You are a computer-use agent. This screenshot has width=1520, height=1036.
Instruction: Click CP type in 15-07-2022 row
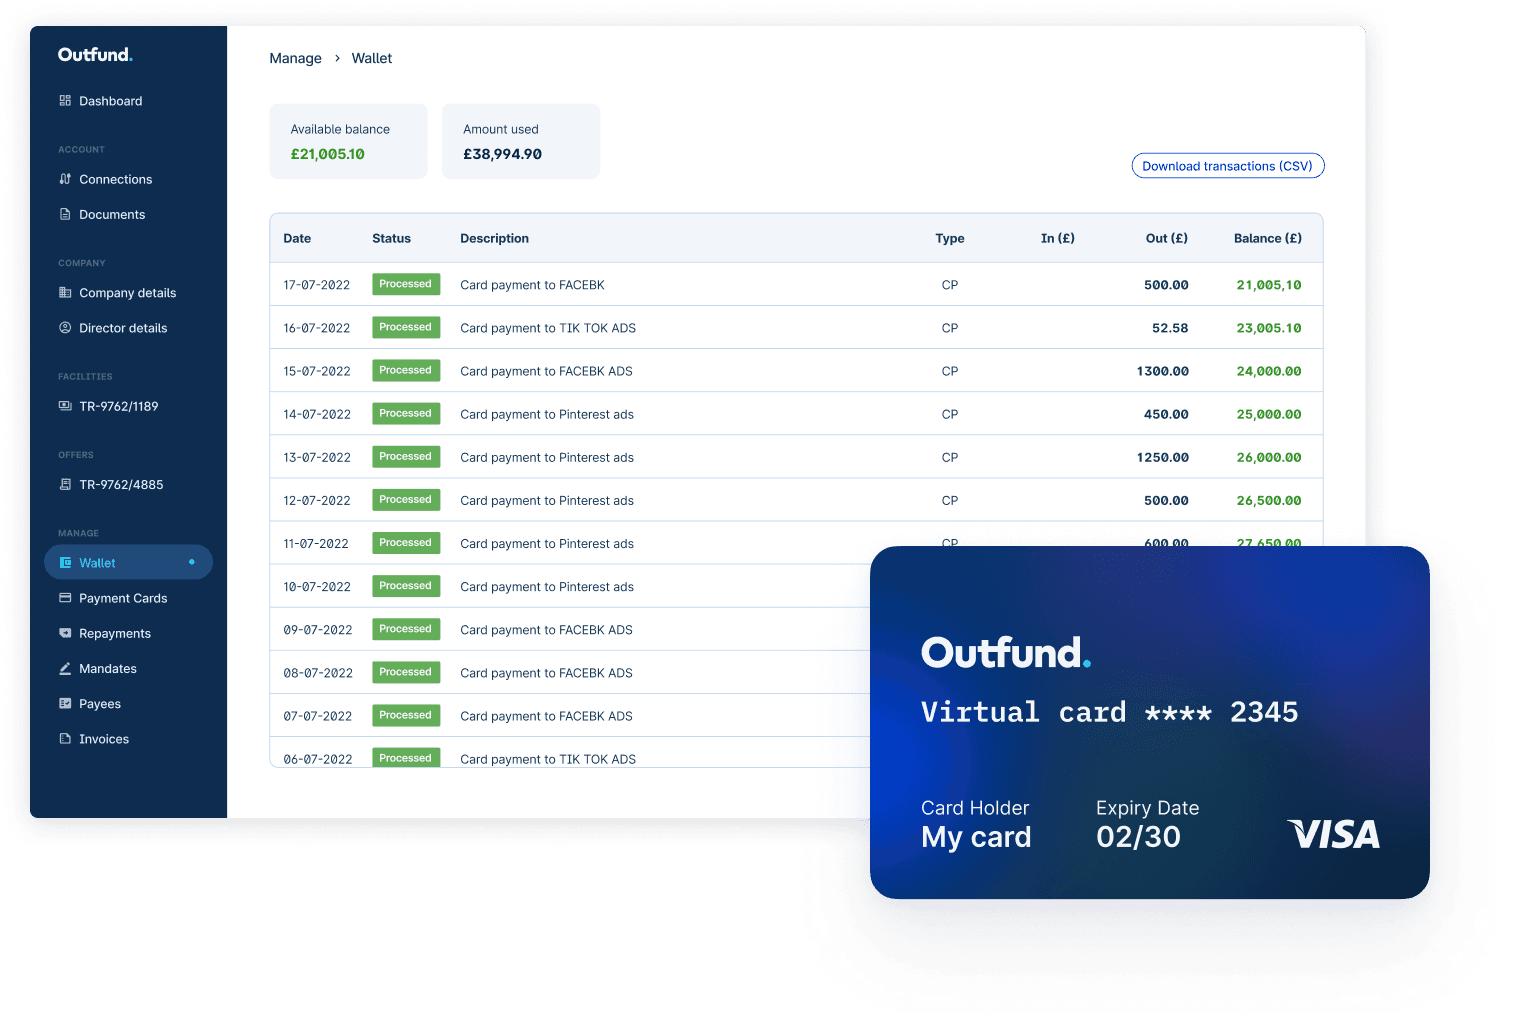(950, 371)
